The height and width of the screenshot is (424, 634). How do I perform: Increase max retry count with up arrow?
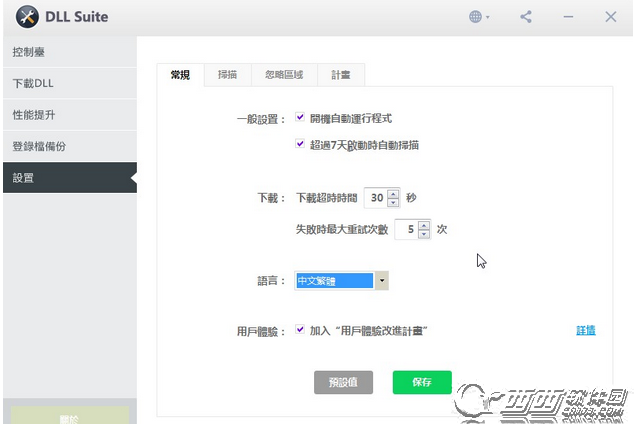click(x=424, y=225)
